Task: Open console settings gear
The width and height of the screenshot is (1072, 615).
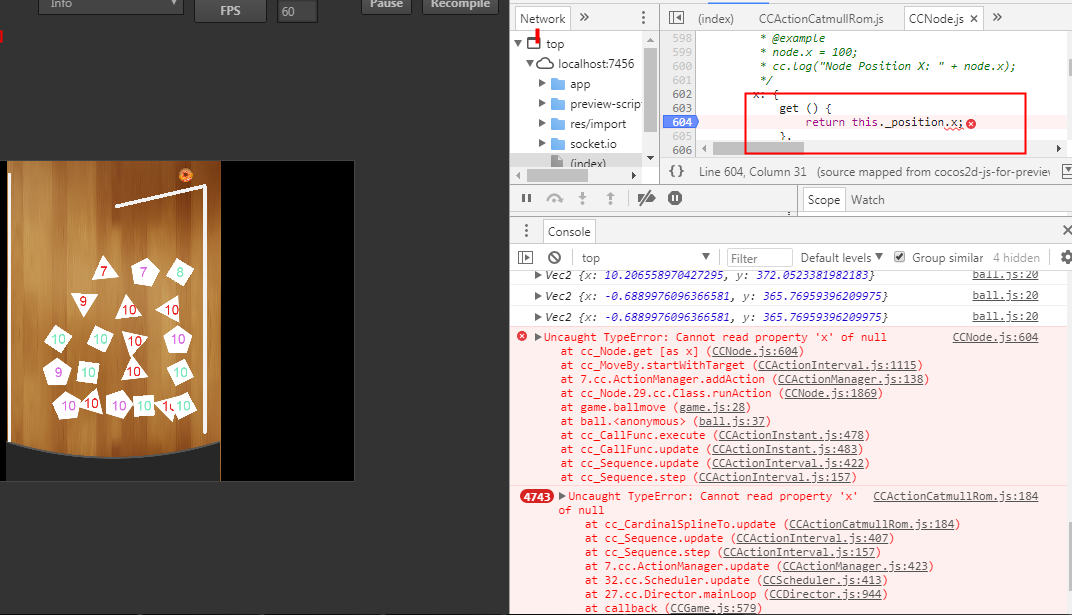Action: tap(1066, 258)
